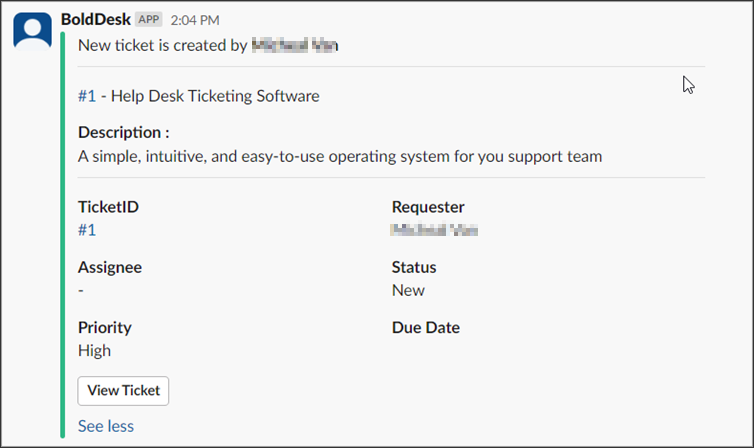Click the APP badge next to BoldDesk
The height and width of the screenshot is (448, 754).
(149, 19)
